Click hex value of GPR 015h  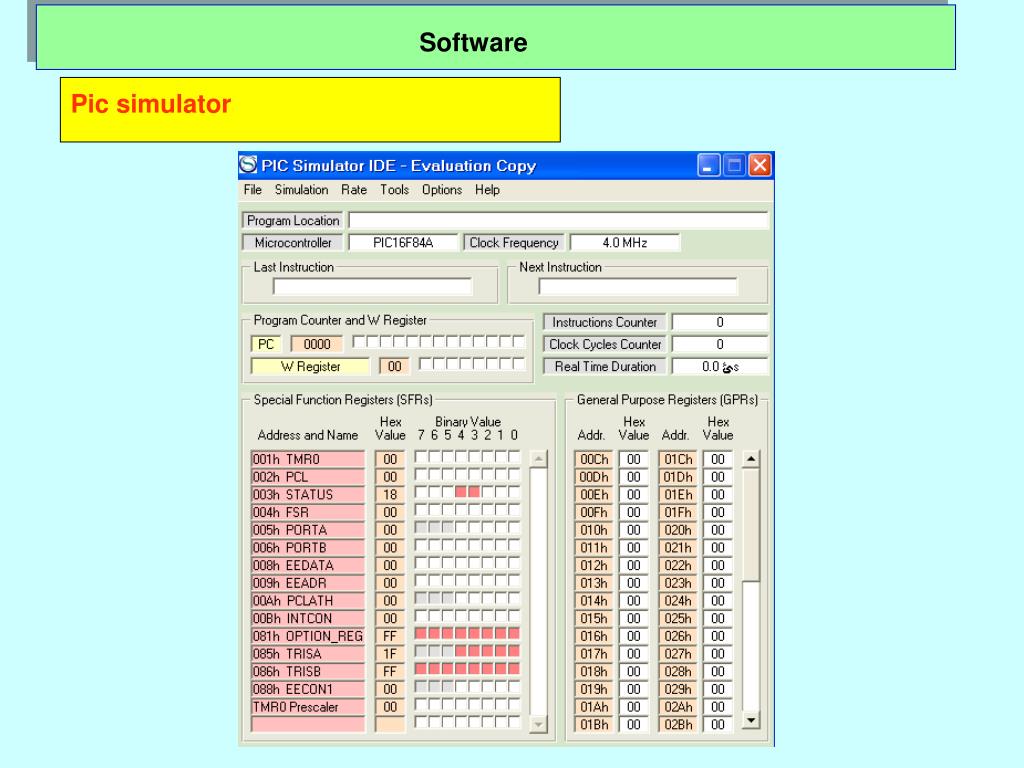tap(633, 618)
